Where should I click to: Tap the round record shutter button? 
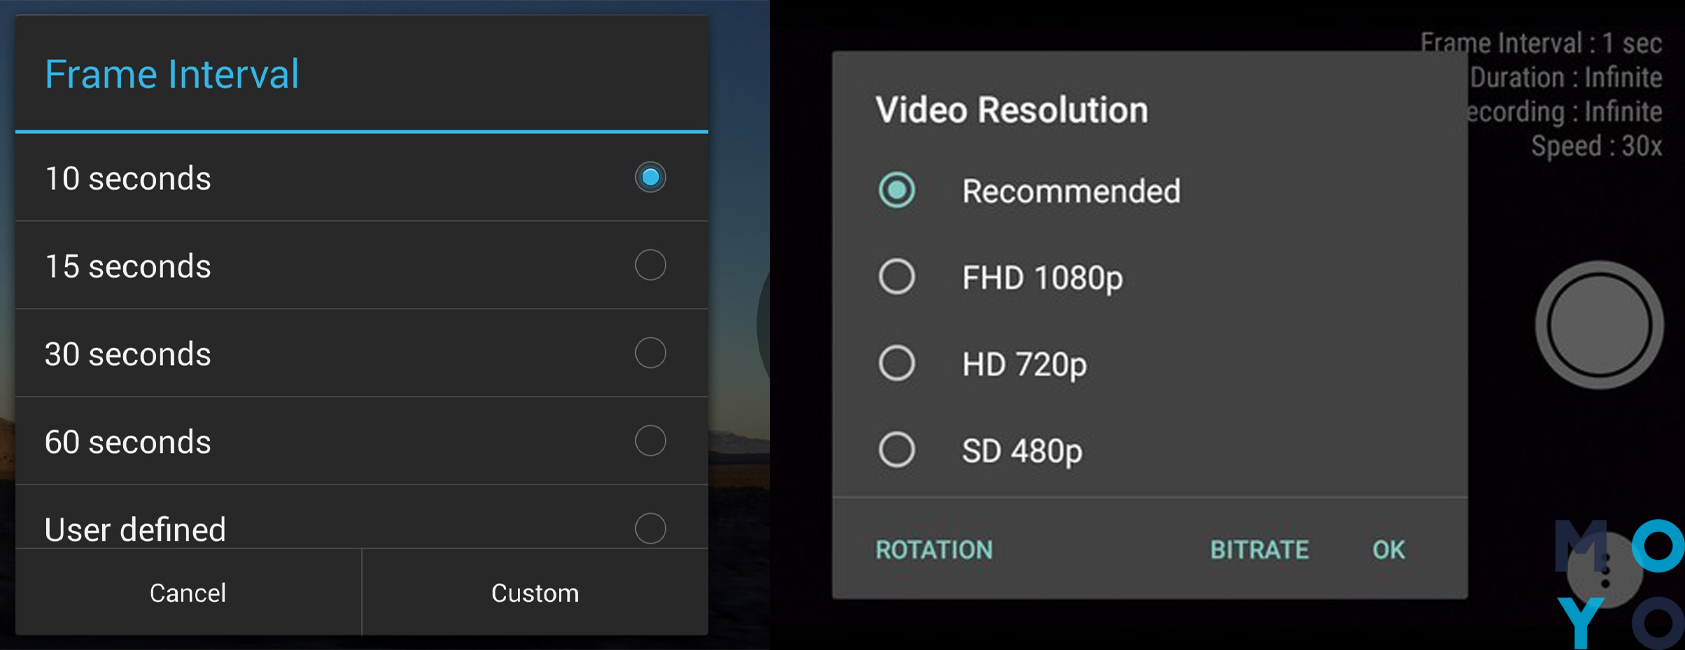tap(1599, 325)
